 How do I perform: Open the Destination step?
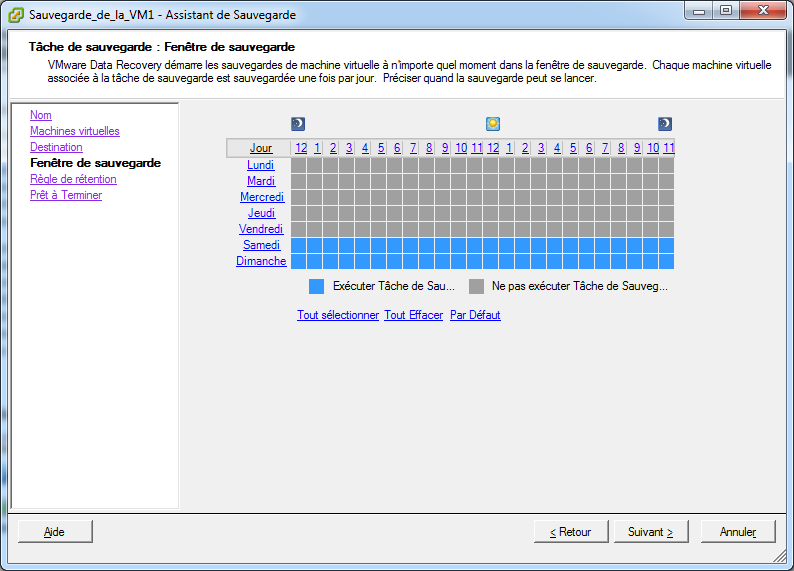(x=56, y=147)
